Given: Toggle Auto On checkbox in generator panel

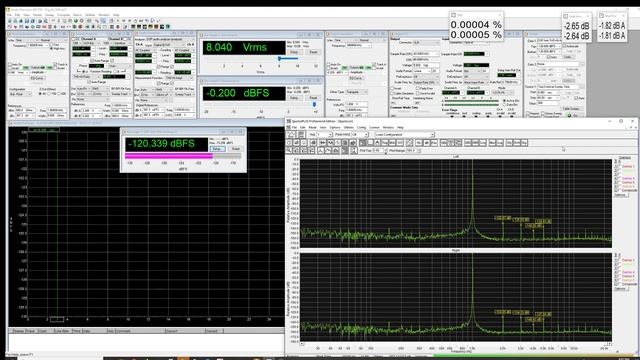Looking at the screenshot, I should (10, 64).
